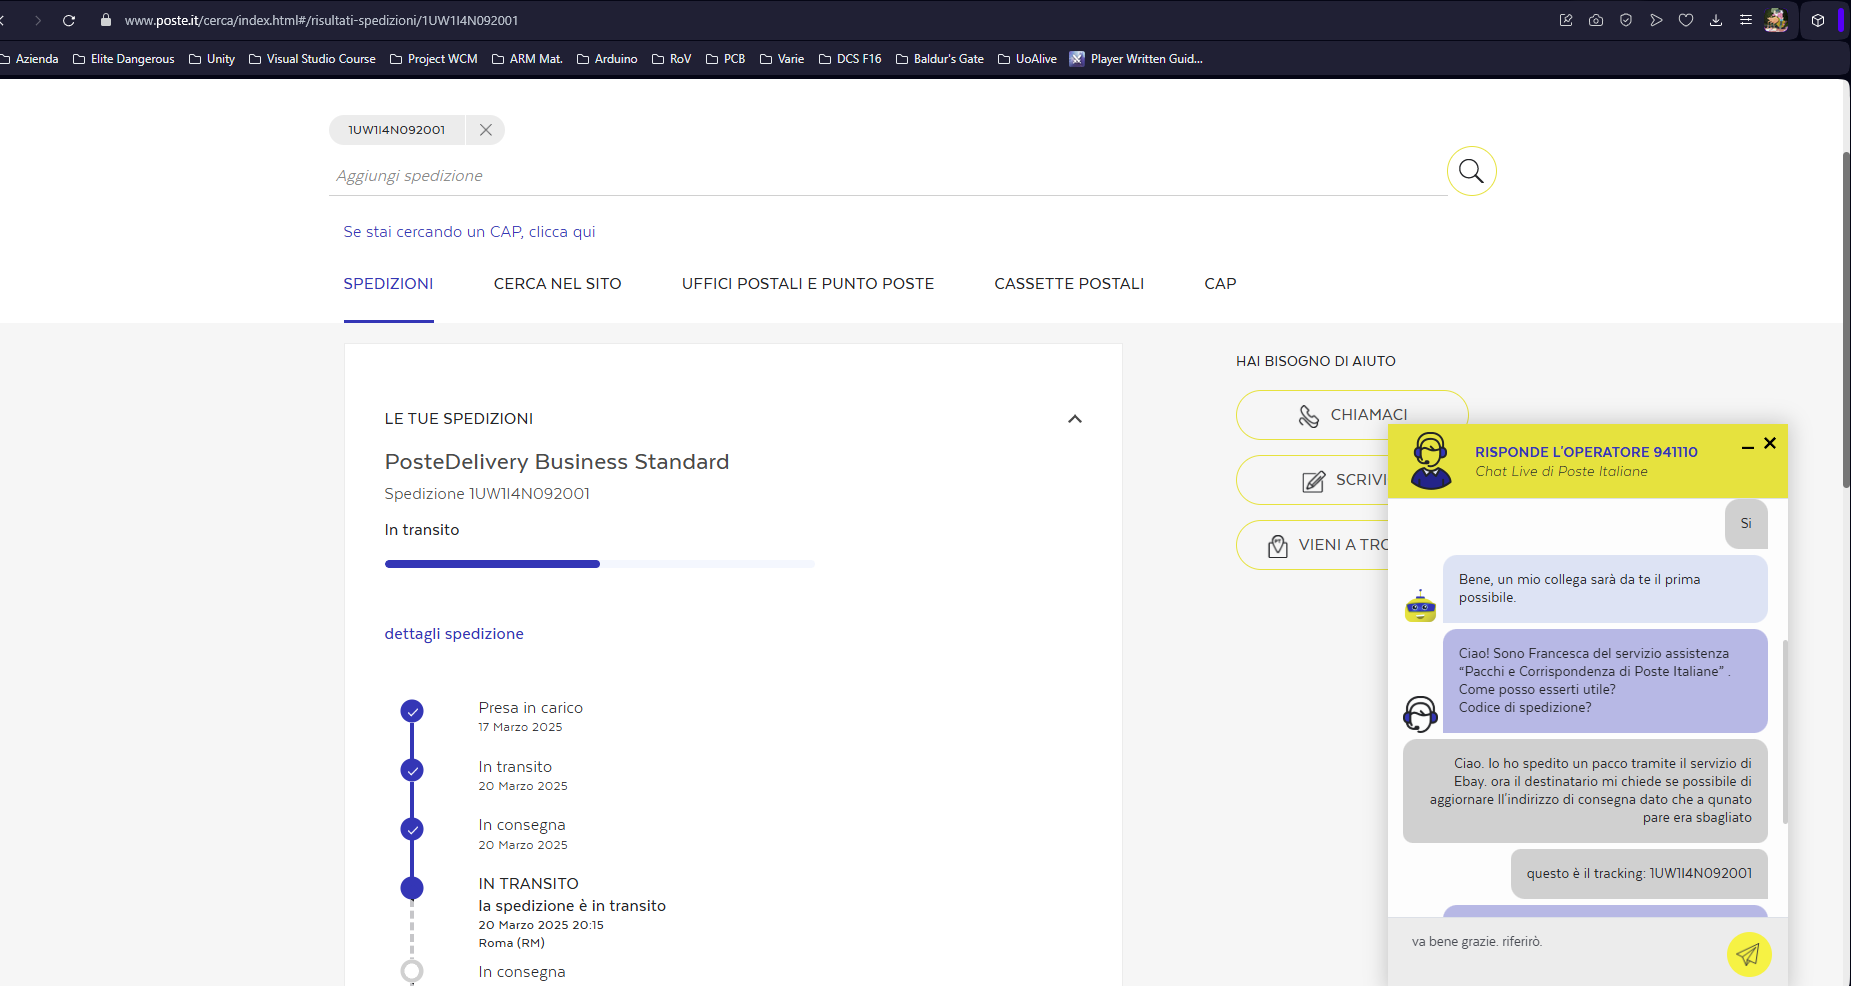1851x986 pixels.
Task: Click the 'In consegna' 20 Marzo checkmark marker
Action: (x=412, y=829)
